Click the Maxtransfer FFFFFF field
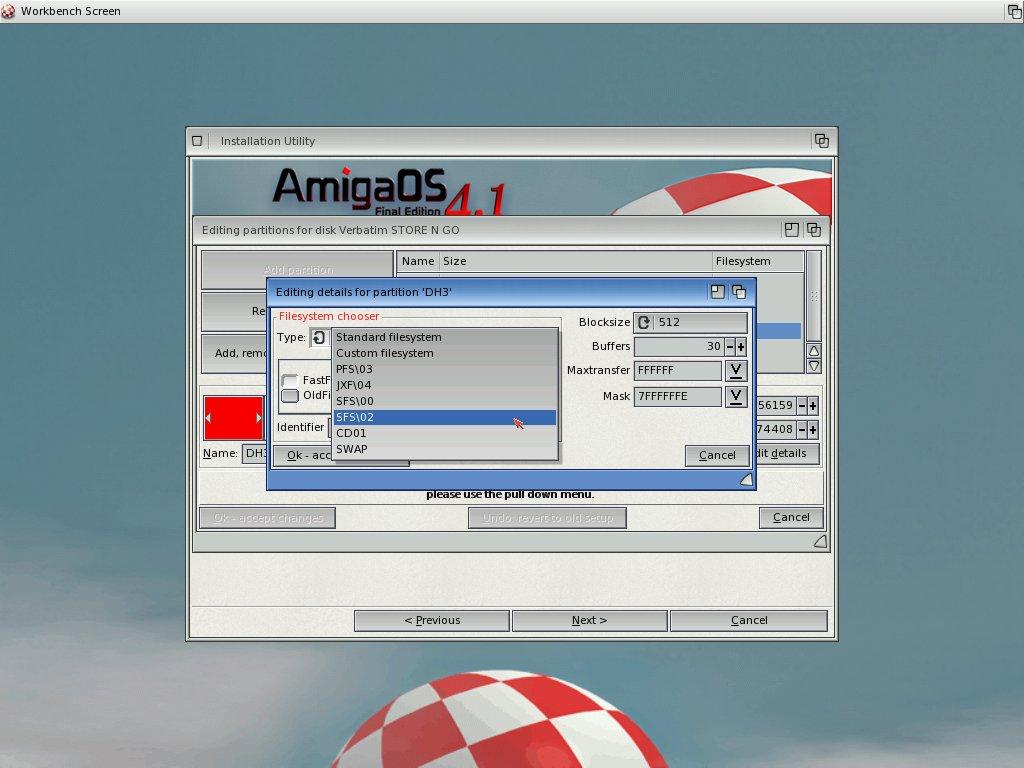Viewport: 1024px width, 768px height. tap(678, 371)
